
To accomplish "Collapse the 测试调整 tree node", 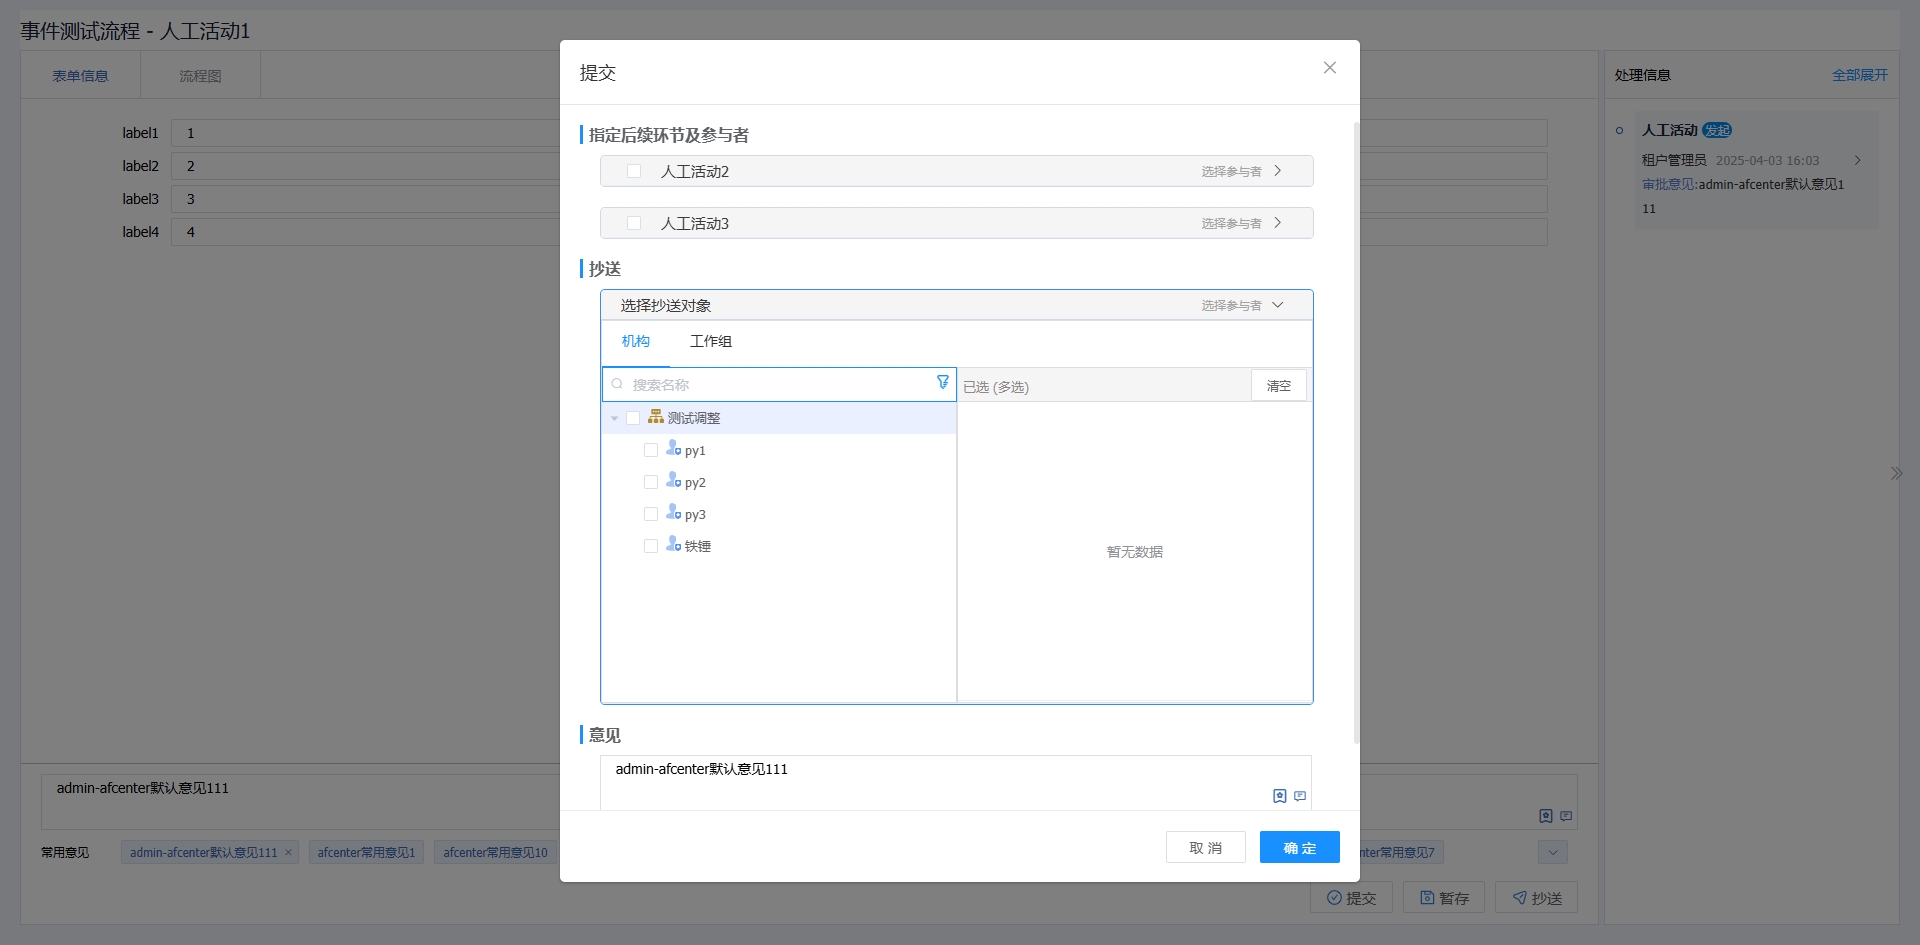I will click(613, 417).
